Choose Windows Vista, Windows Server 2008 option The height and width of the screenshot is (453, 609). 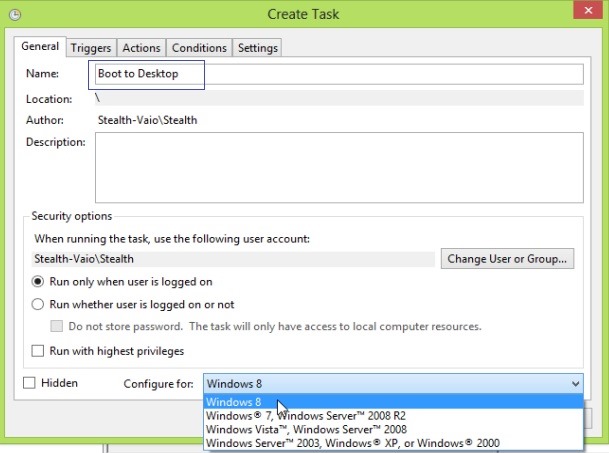(393, 429)
